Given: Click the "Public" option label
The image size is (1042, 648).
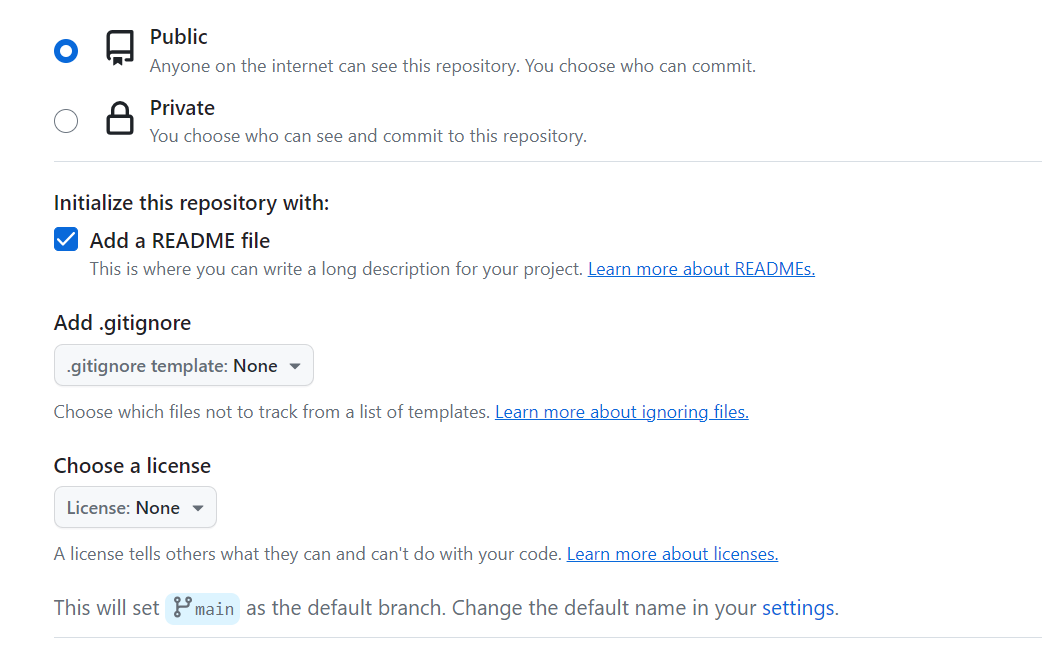Looking at the screenshot, I should pos(179,37).
